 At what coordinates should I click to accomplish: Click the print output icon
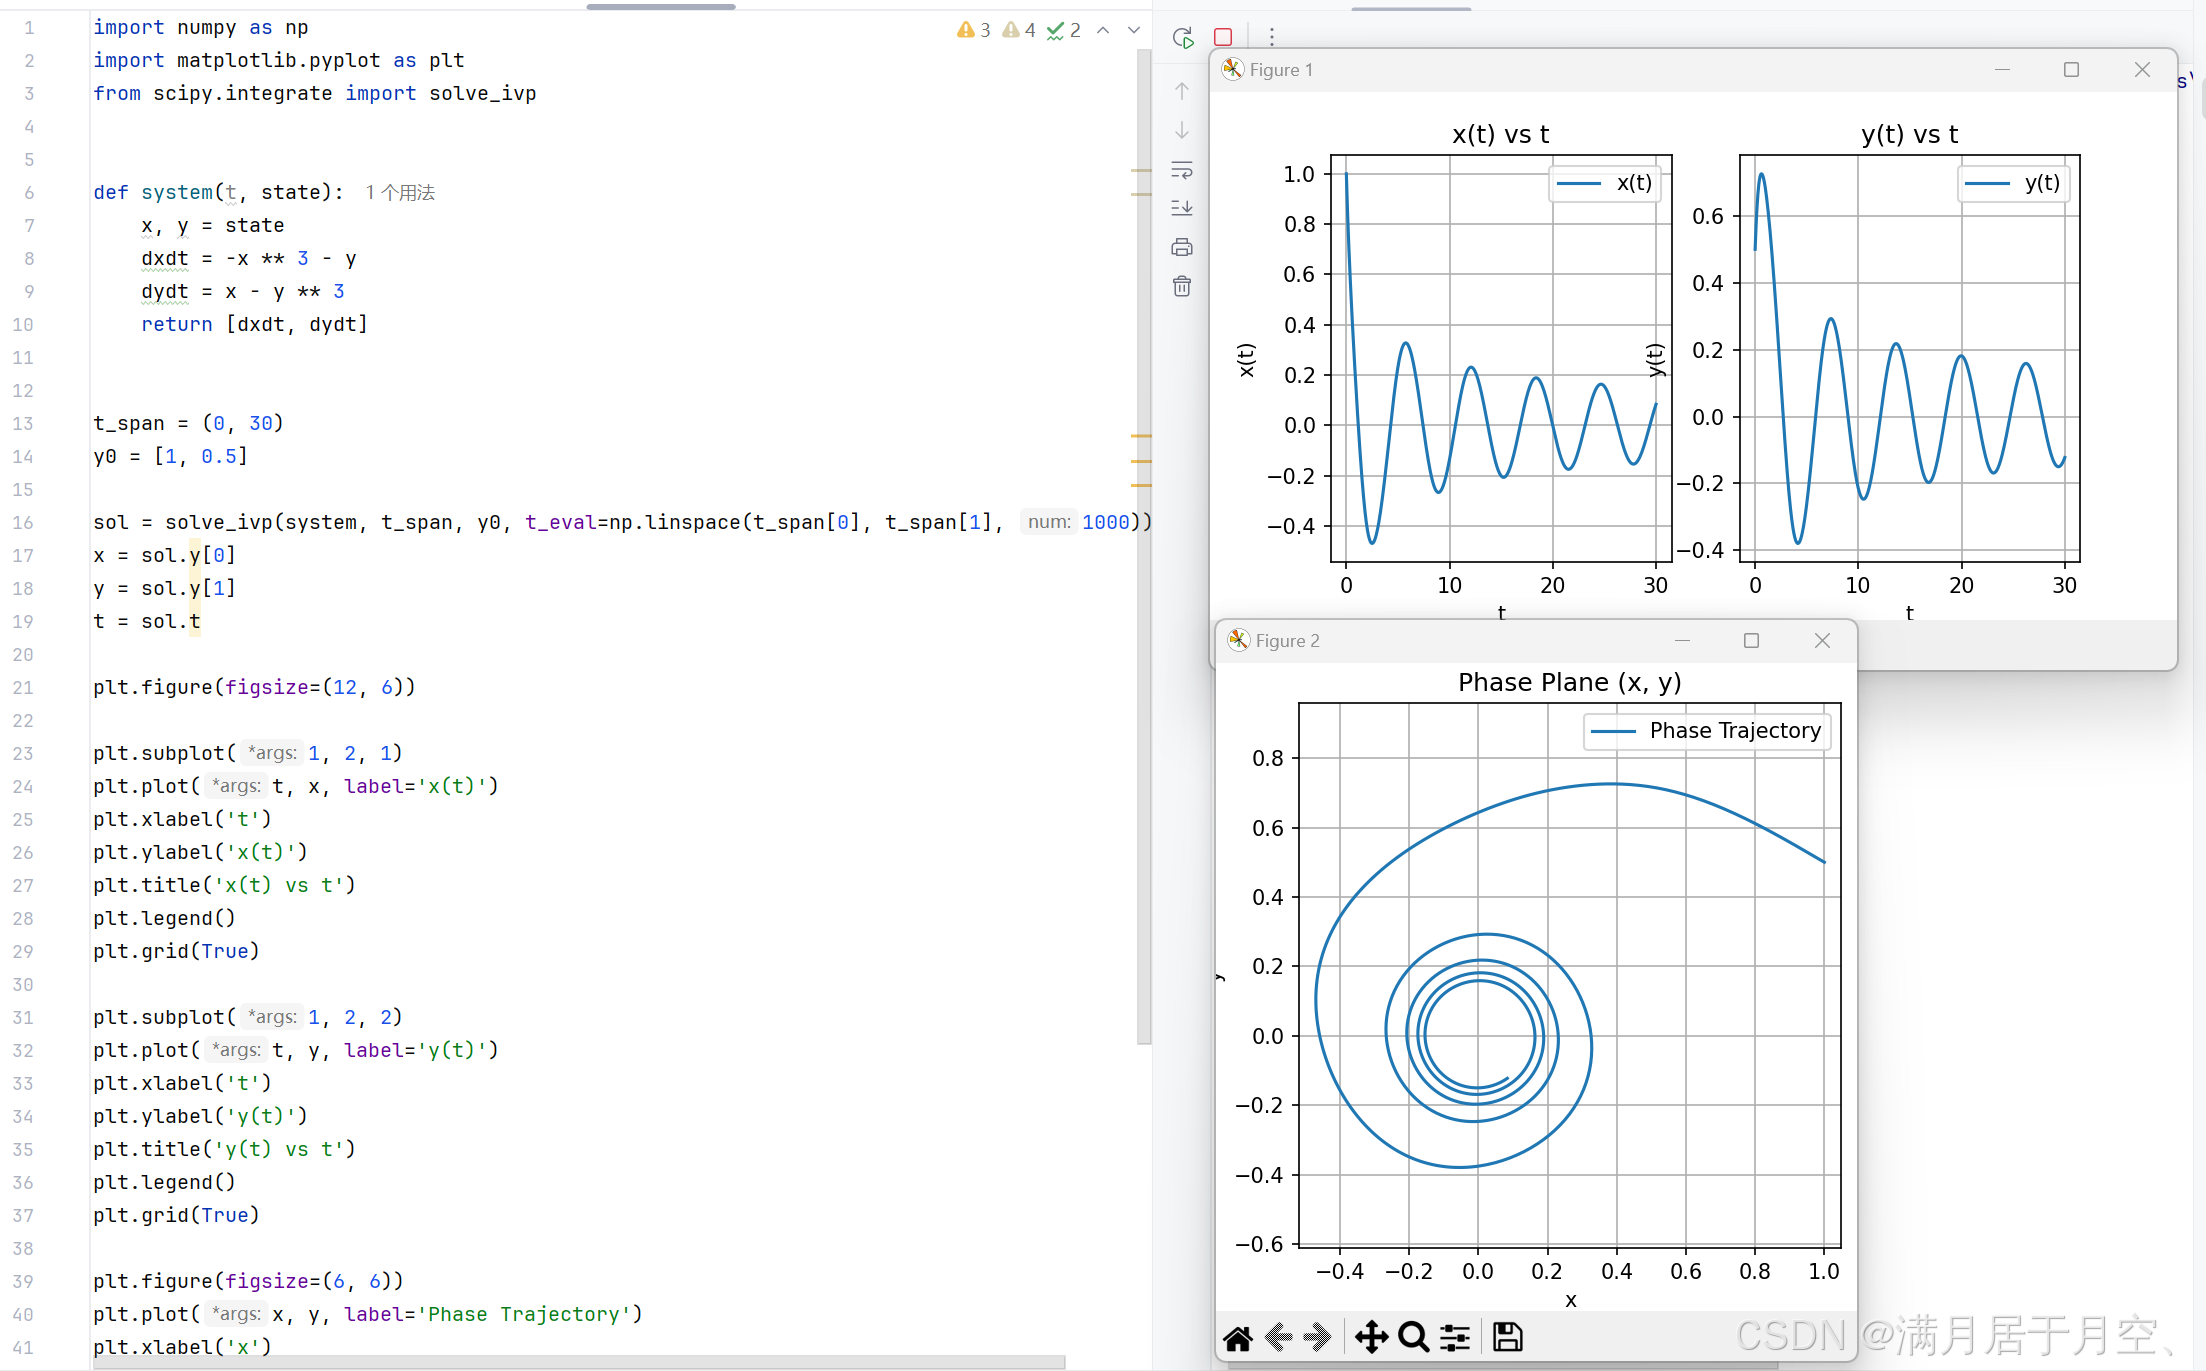point(1182,247)
